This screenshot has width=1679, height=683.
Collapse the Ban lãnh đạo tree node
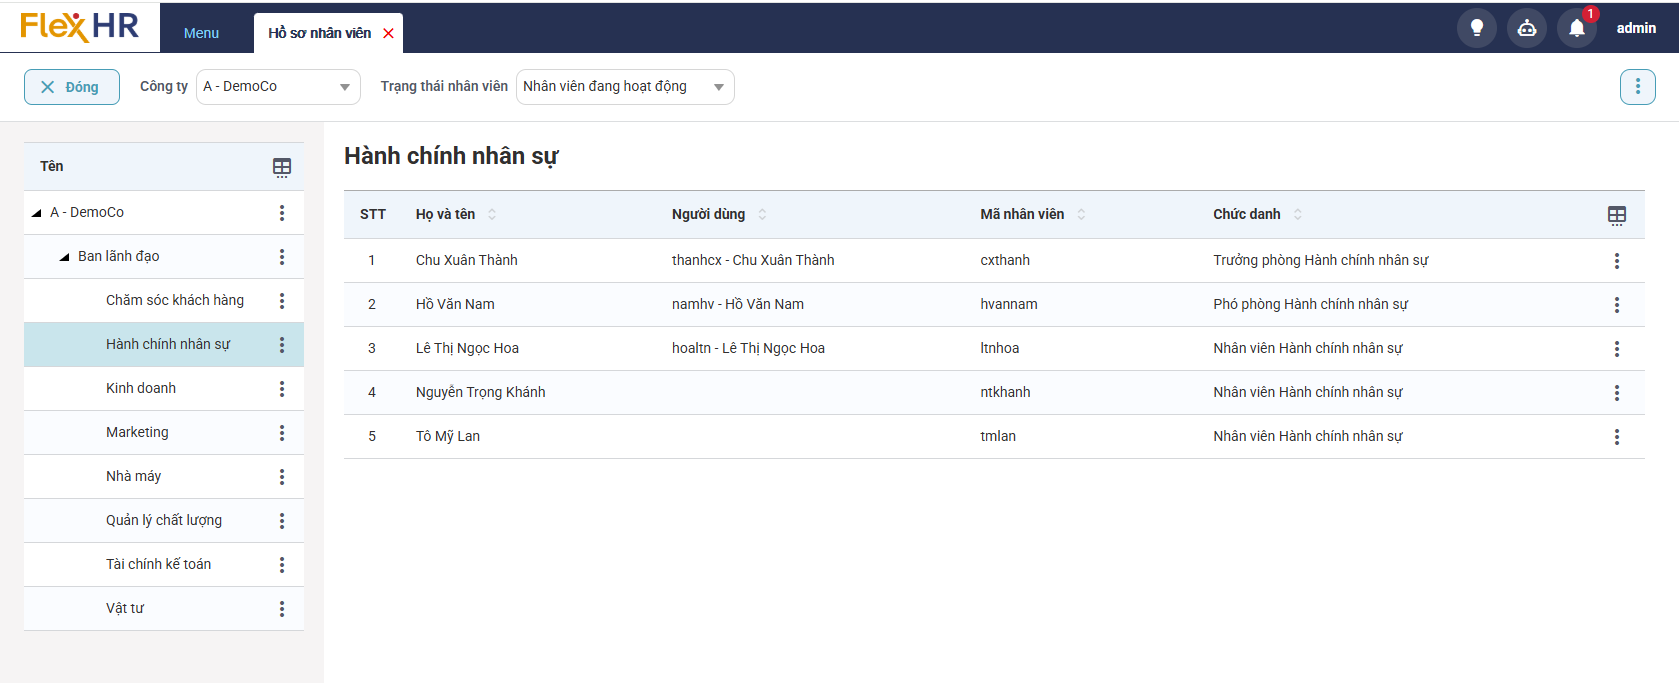pyautogui.click(x=65, y=257)
